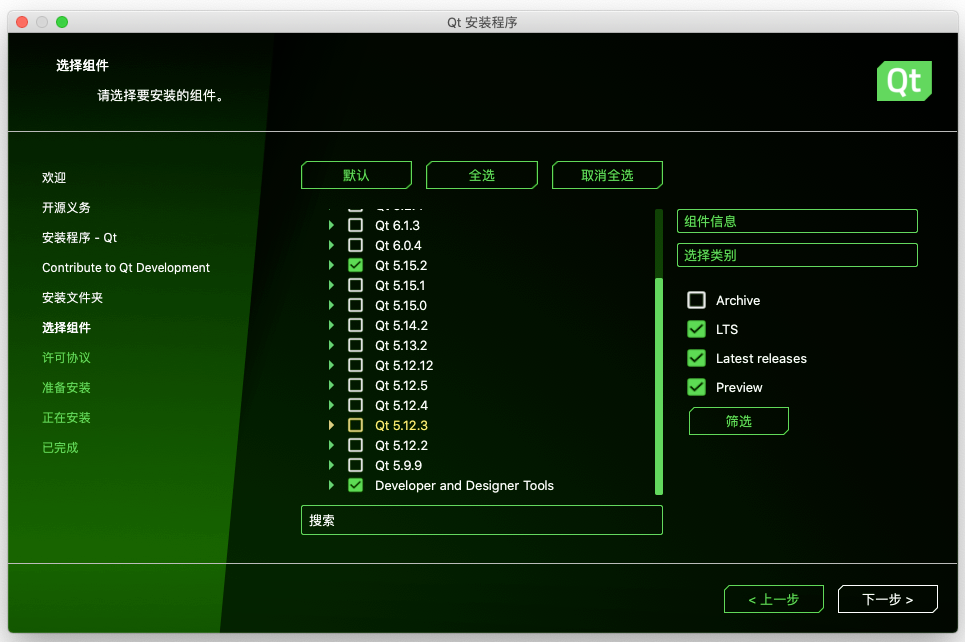965x642 pixels.
Task: Click the 默认 (Default) button
Action: click(356, 175)
